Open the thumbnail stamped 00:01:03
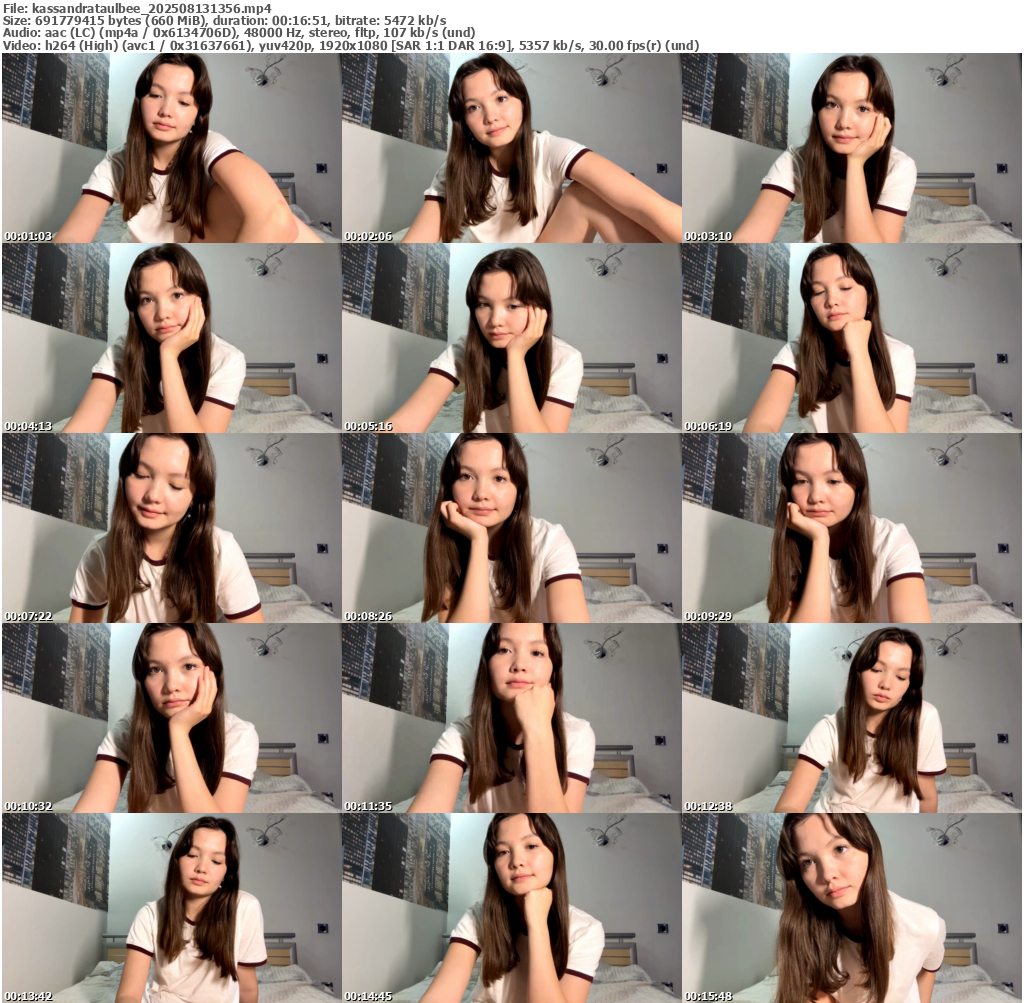 [171, 148]
